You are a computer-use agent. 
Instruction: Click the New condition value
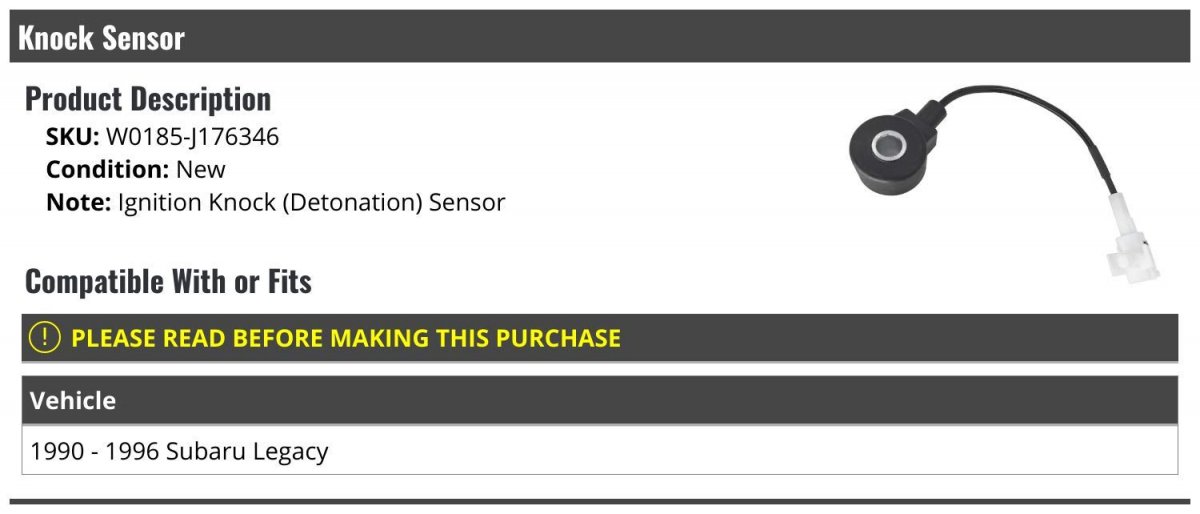201,169
